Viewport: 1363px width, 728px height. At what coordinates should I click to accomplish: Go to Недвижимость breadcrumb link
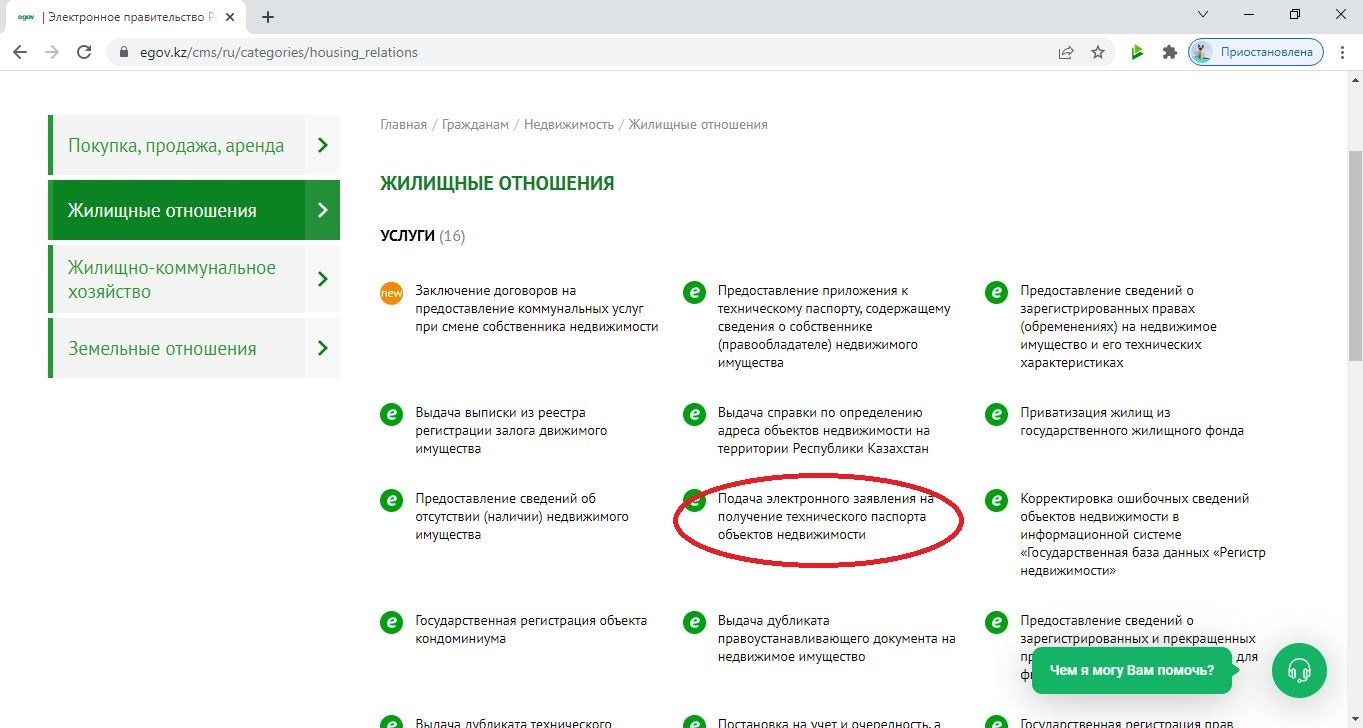[568, 124]
